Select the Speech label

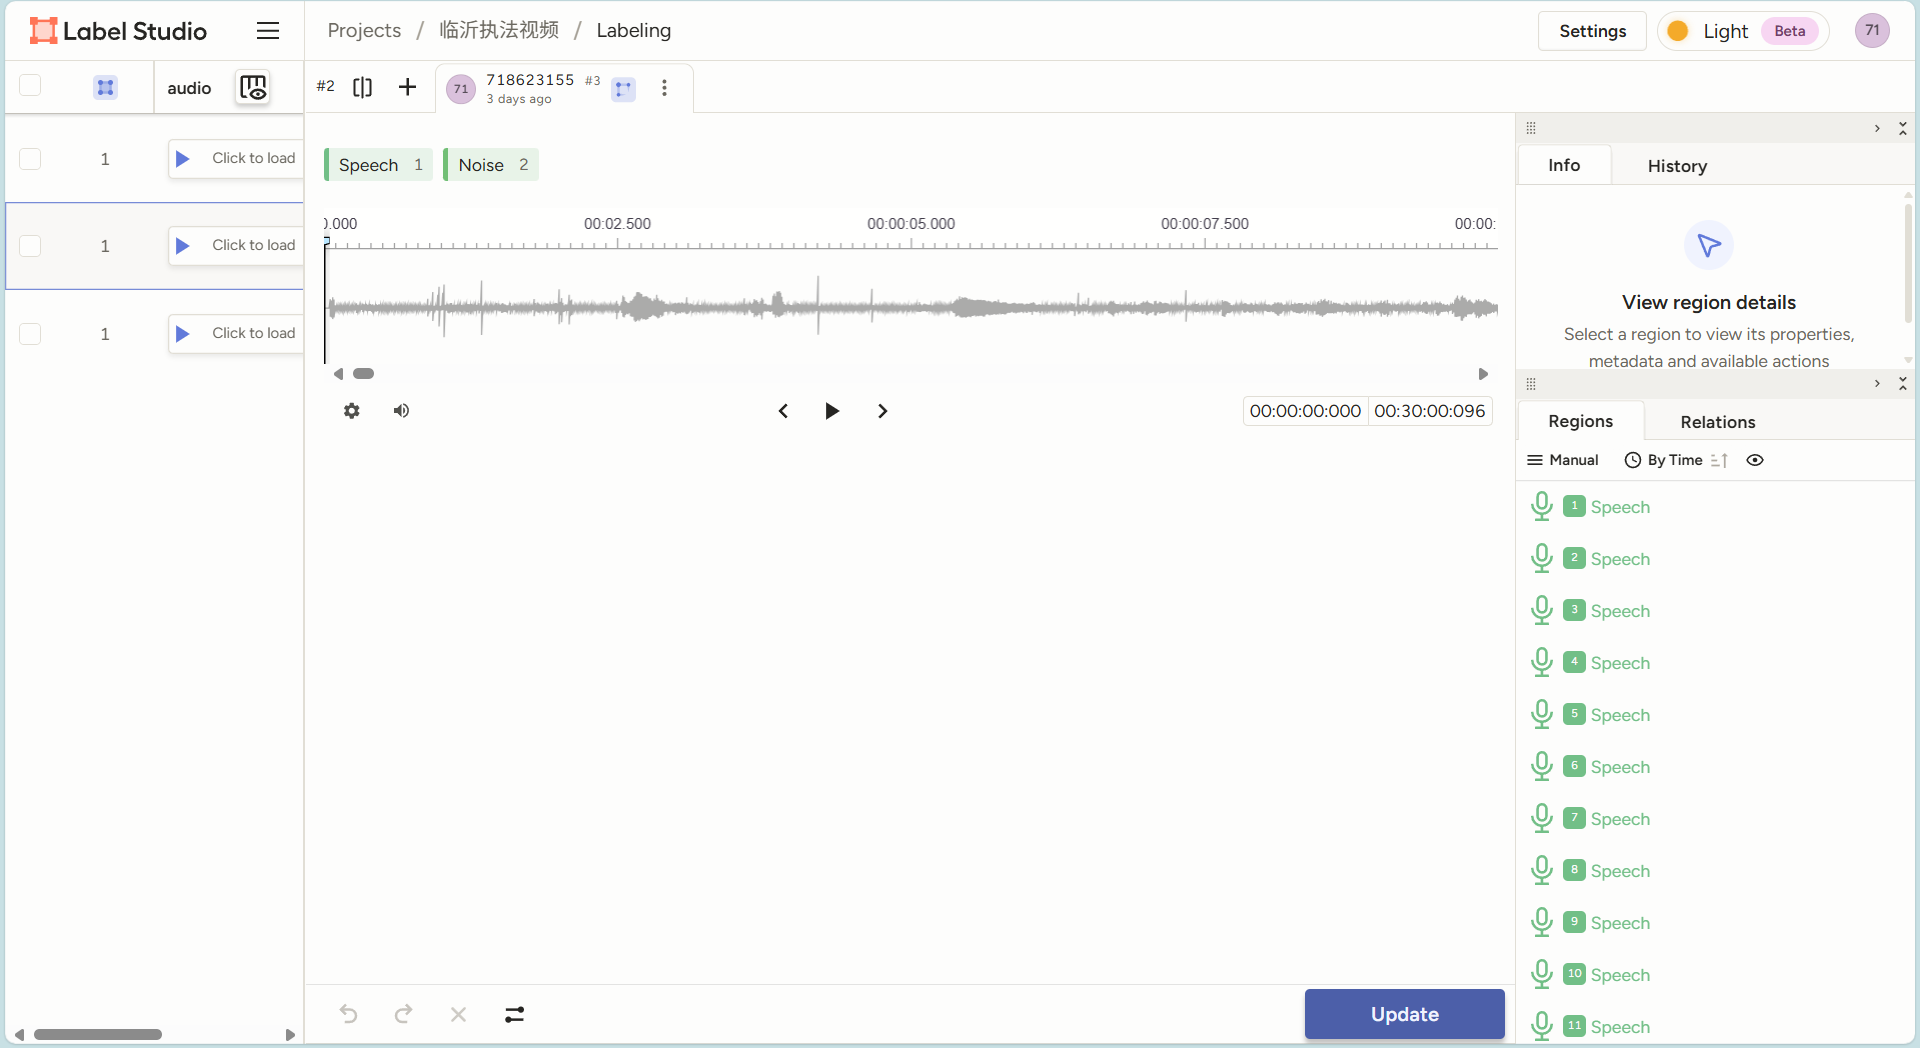click(379, 165)
